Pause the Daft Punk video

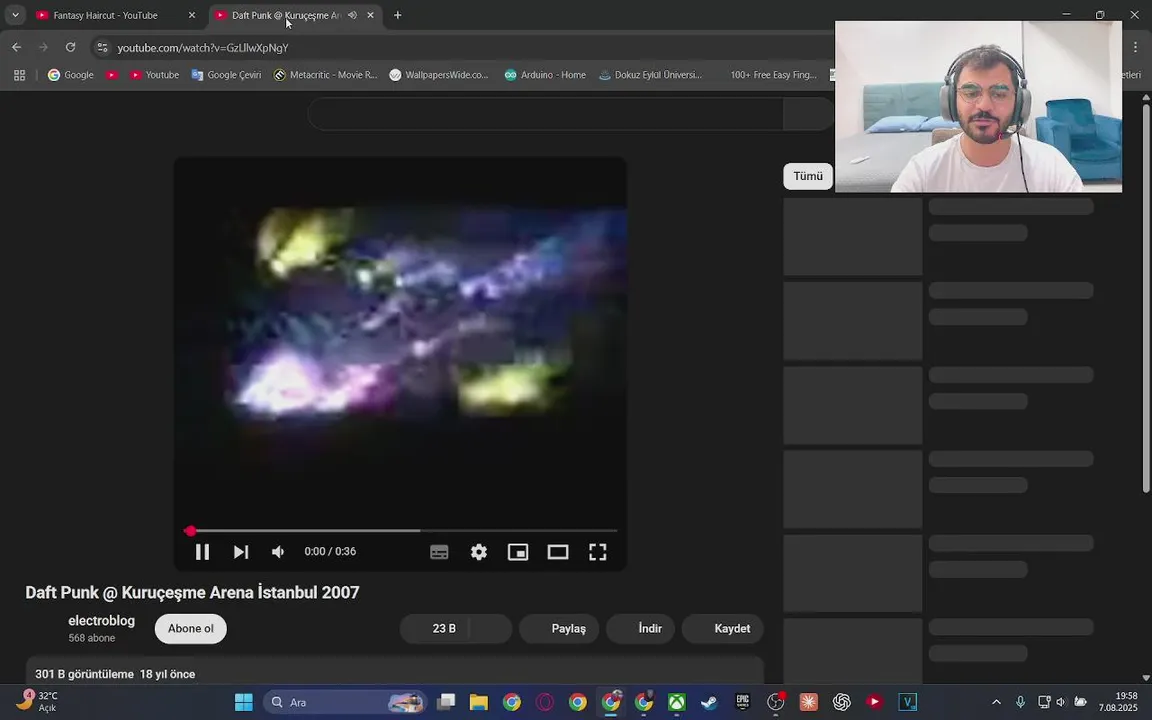tap(202, 552)
